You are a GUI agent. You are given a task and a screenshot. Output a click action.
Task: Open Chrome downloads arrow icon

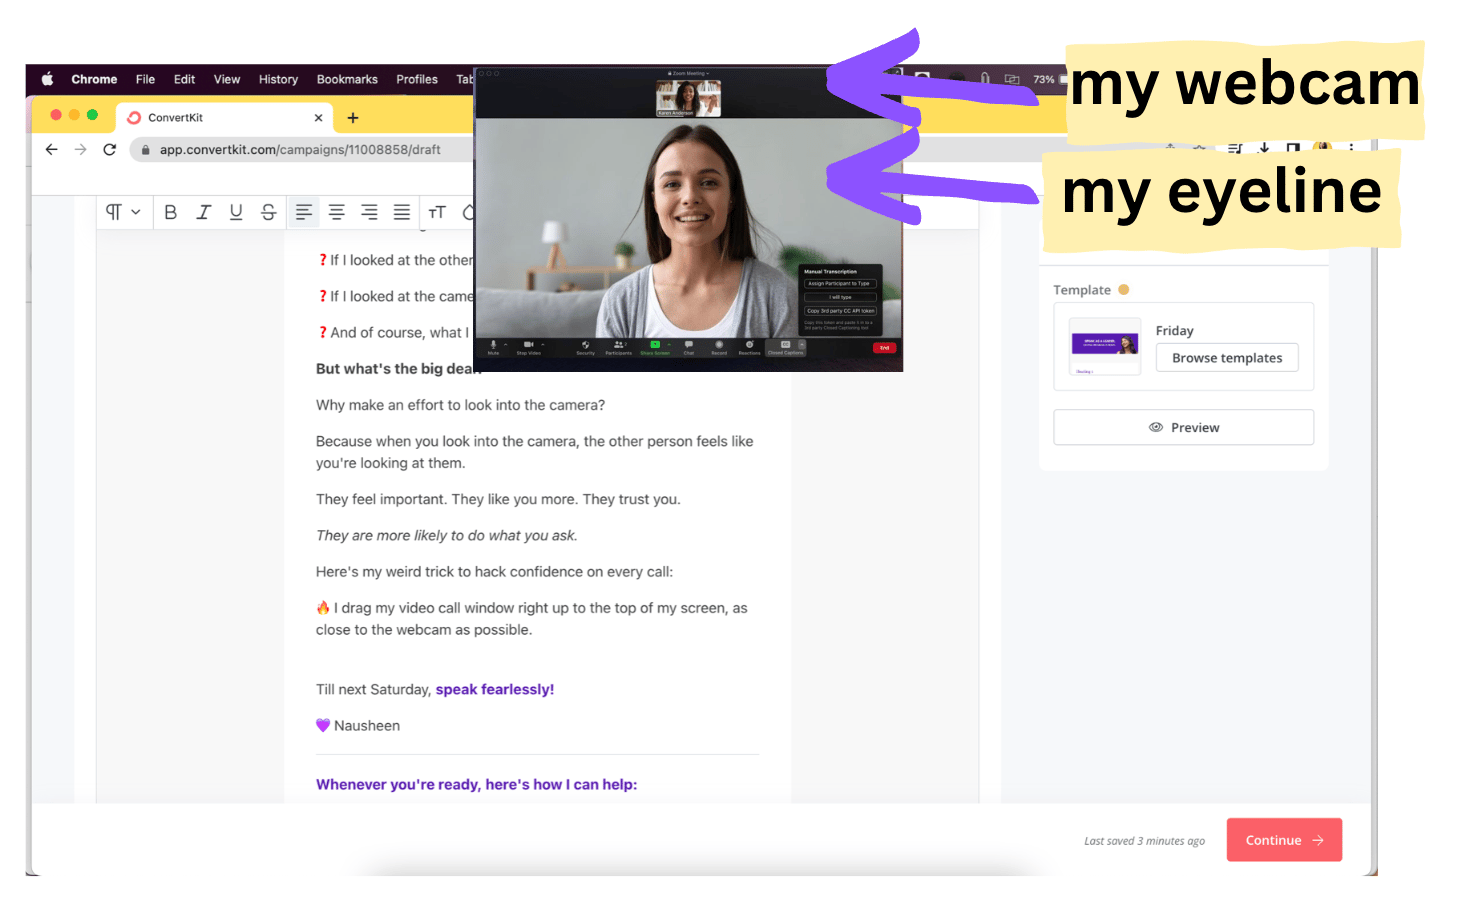click(x=1264, y=147)
